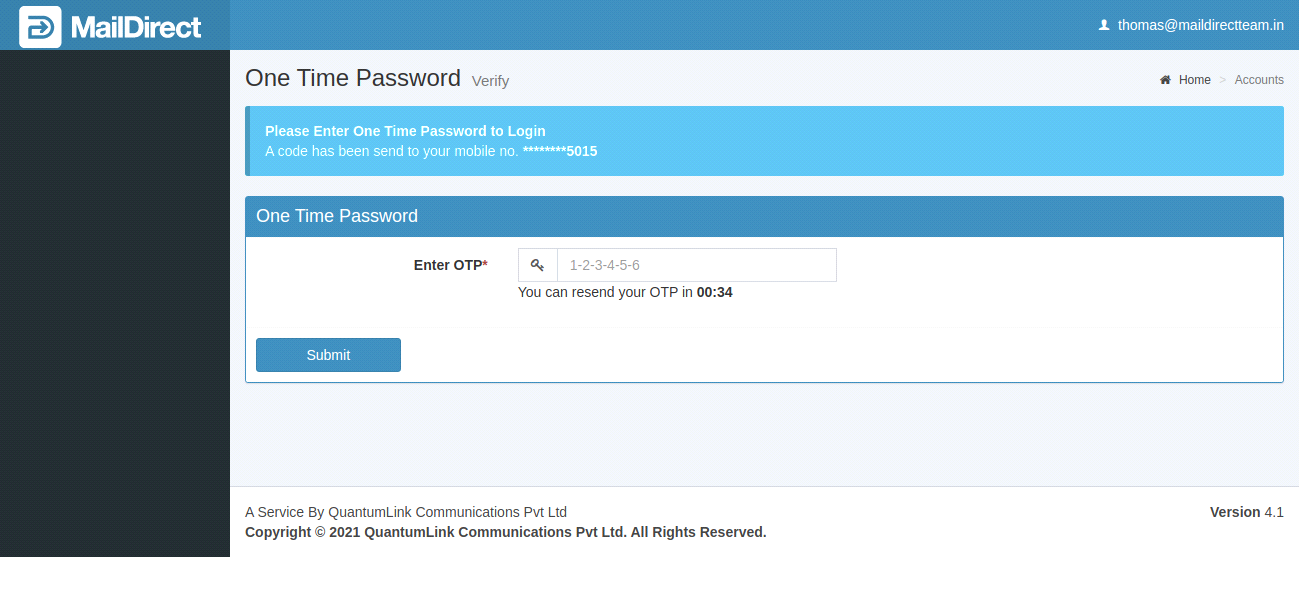Click the masked mobile number ending 5015

560,151
